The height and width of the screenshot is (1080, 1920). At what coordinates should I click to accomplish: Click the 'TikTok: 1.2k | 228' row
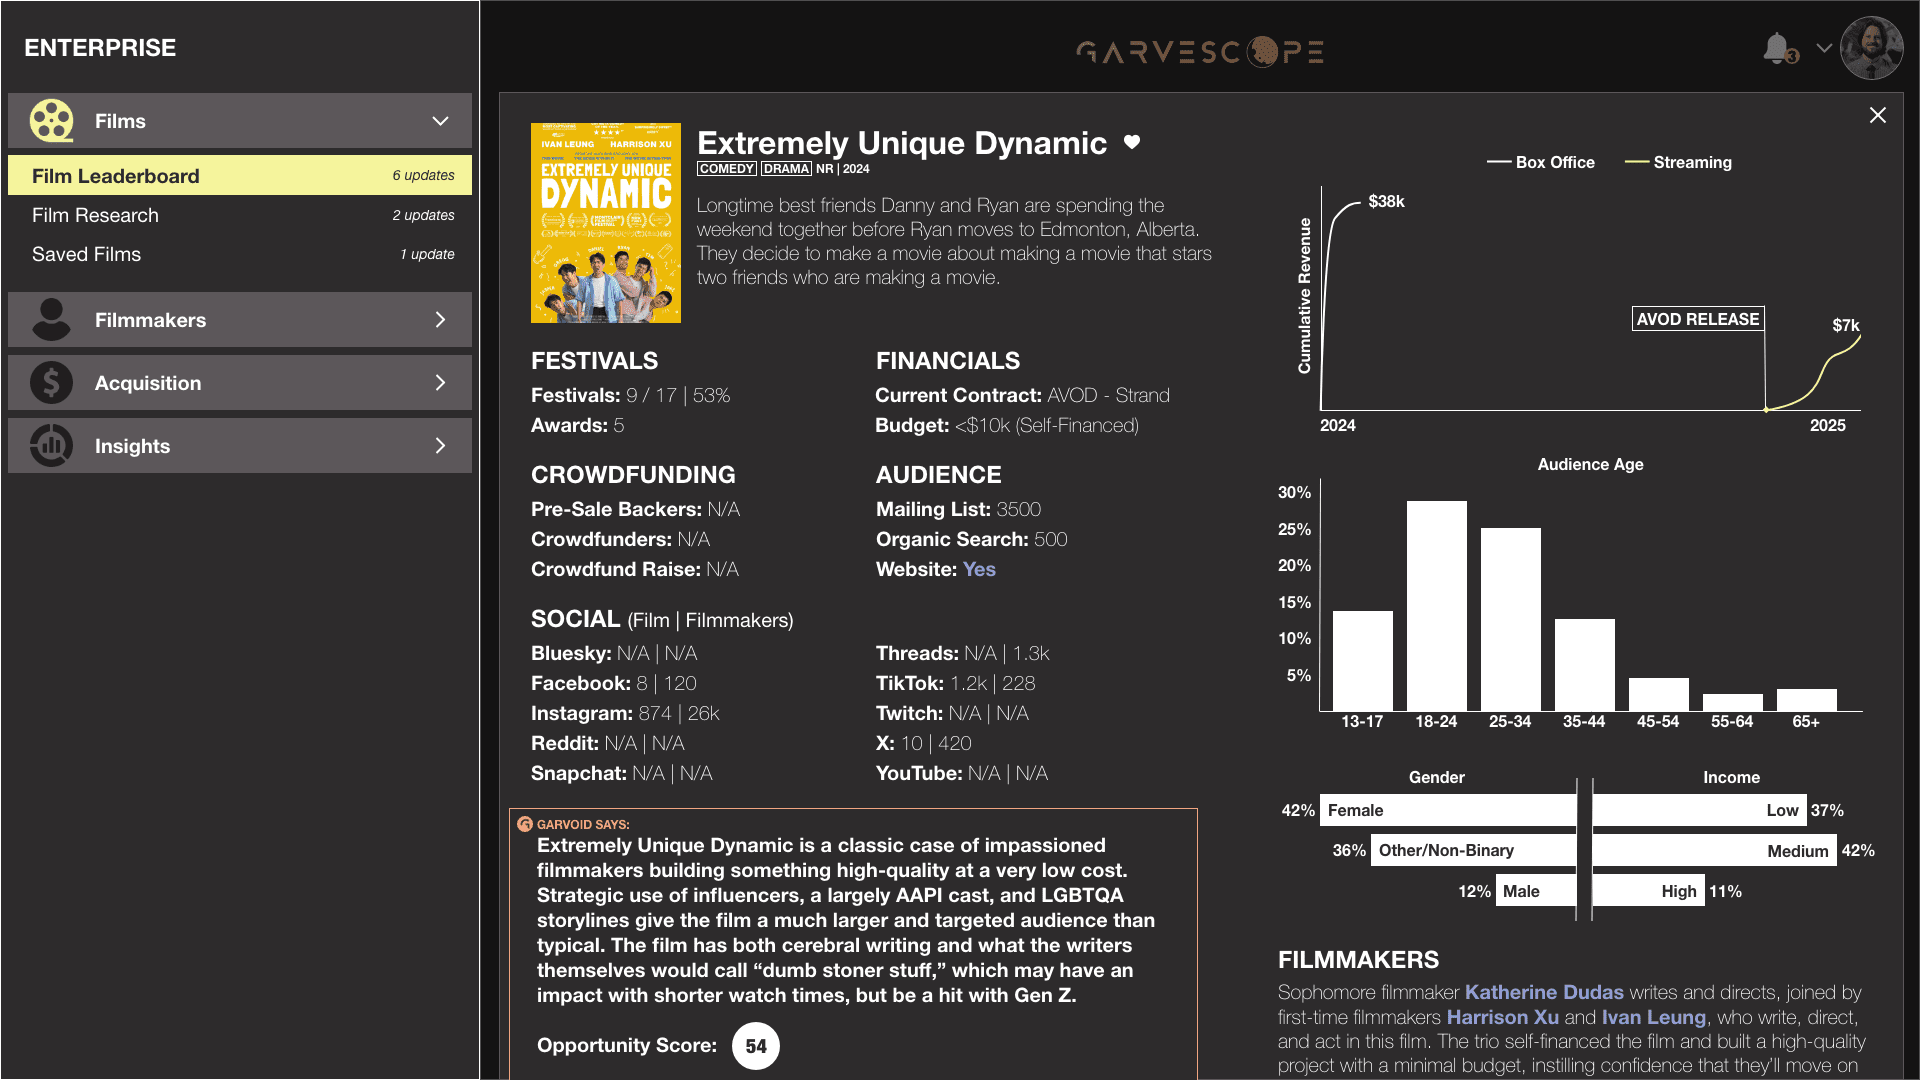pos(955,683)
